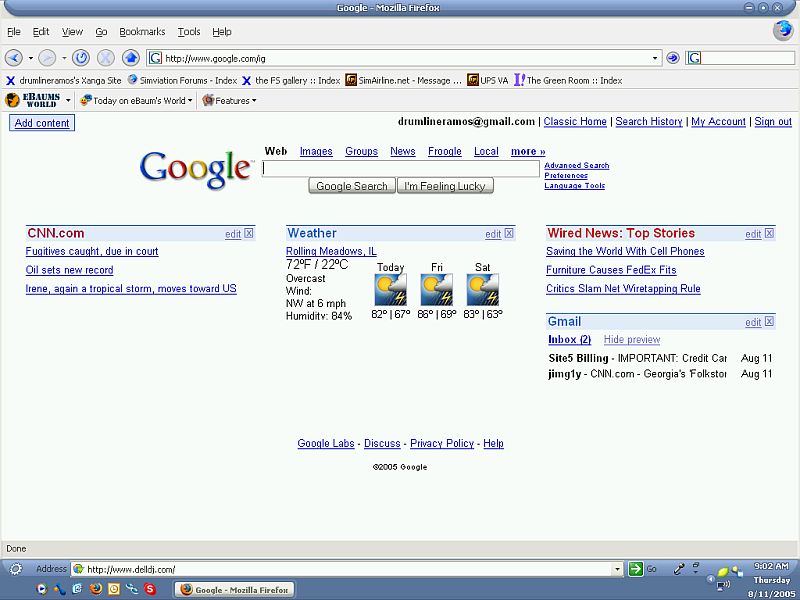Expand the URL bar history dropdown
Screen dimensions: 800x600
(655, 58)
